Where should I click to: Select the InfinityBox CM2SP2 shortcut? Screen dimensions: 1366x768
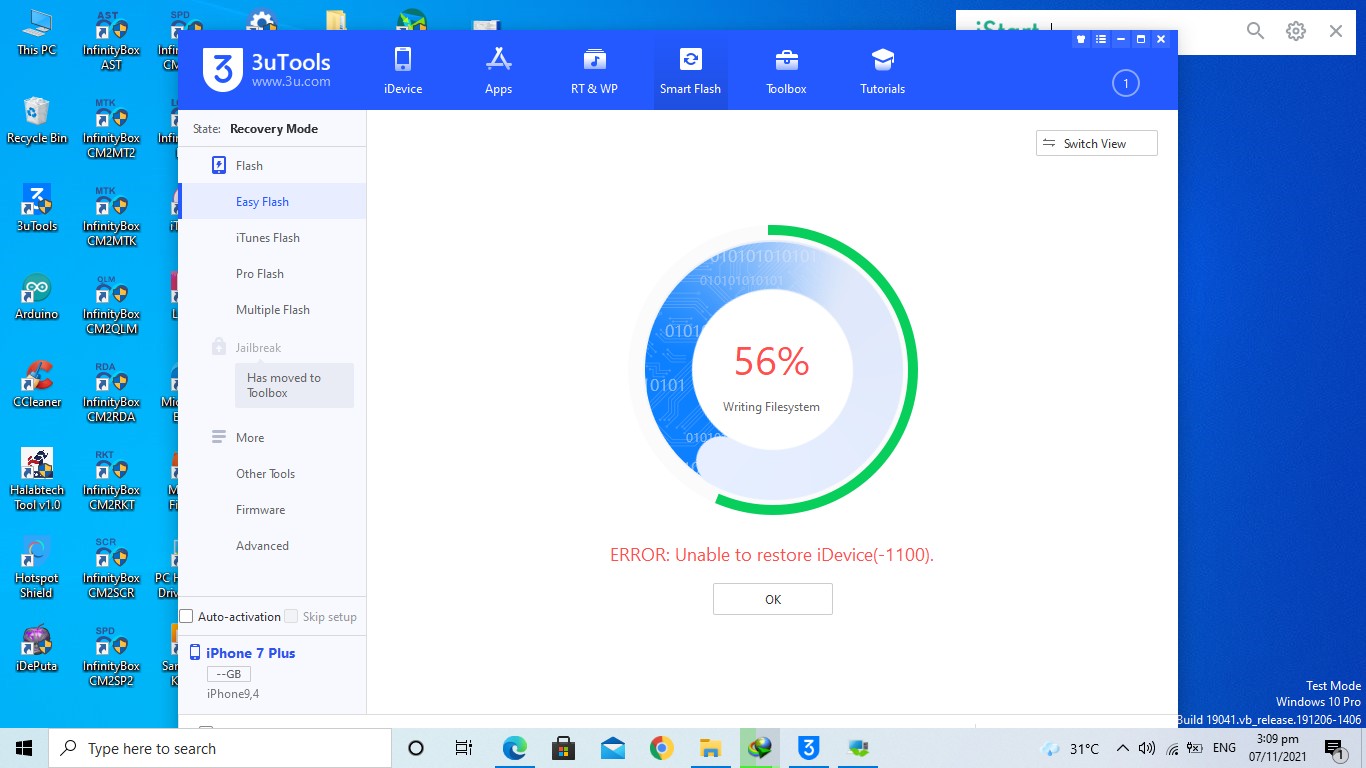(111, 656)
